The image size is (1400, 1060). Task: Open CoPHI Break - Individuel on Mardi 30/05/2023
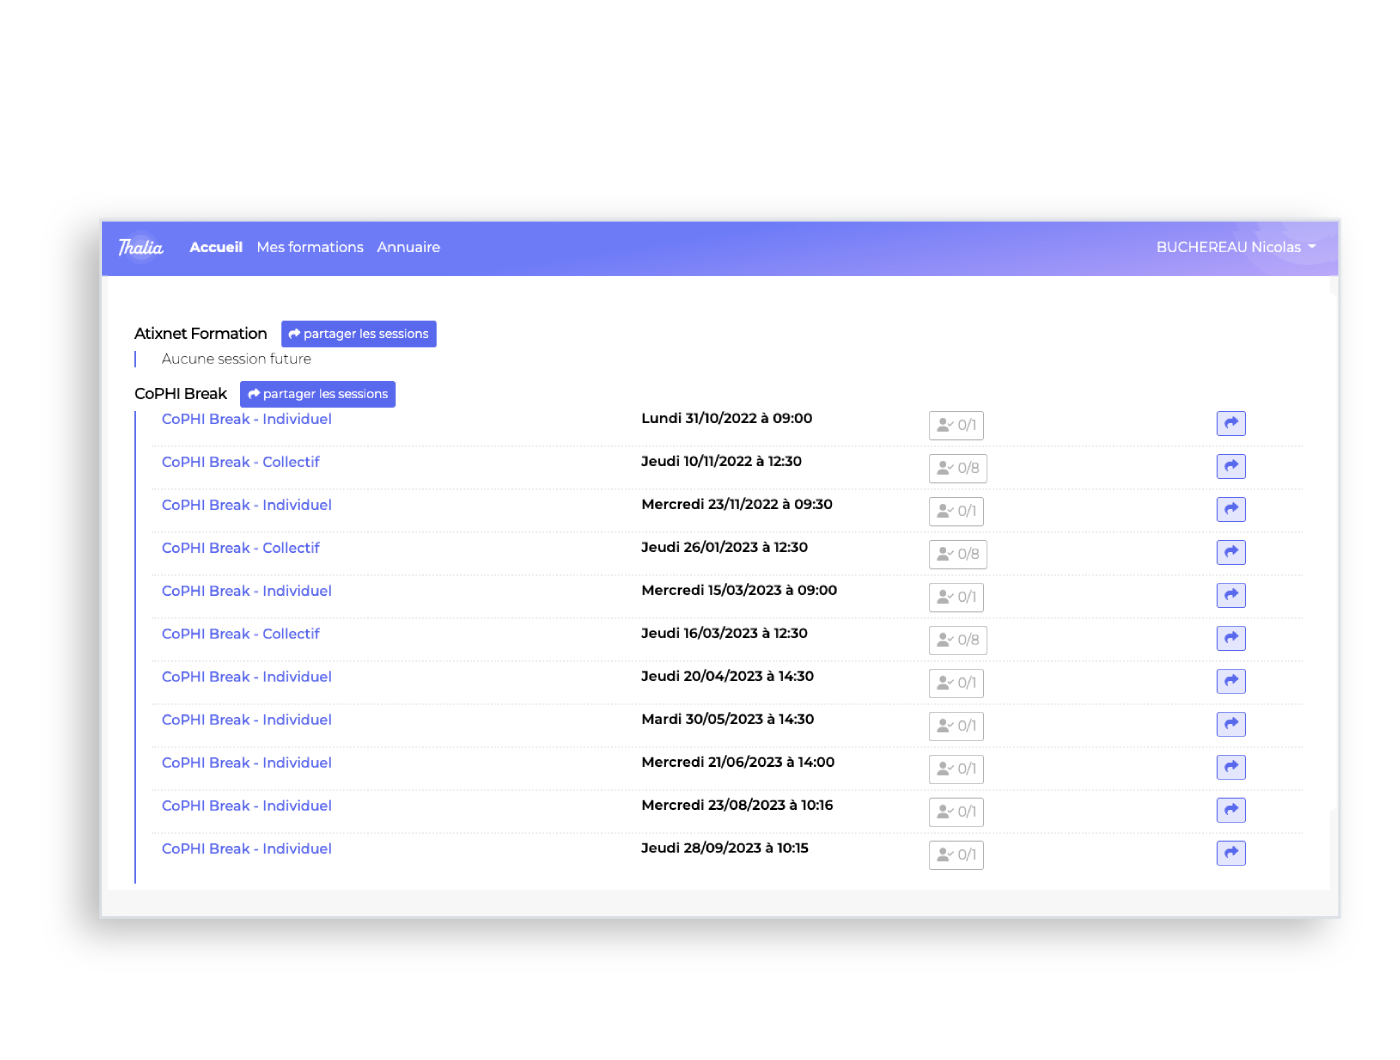(x=246, y=720)
